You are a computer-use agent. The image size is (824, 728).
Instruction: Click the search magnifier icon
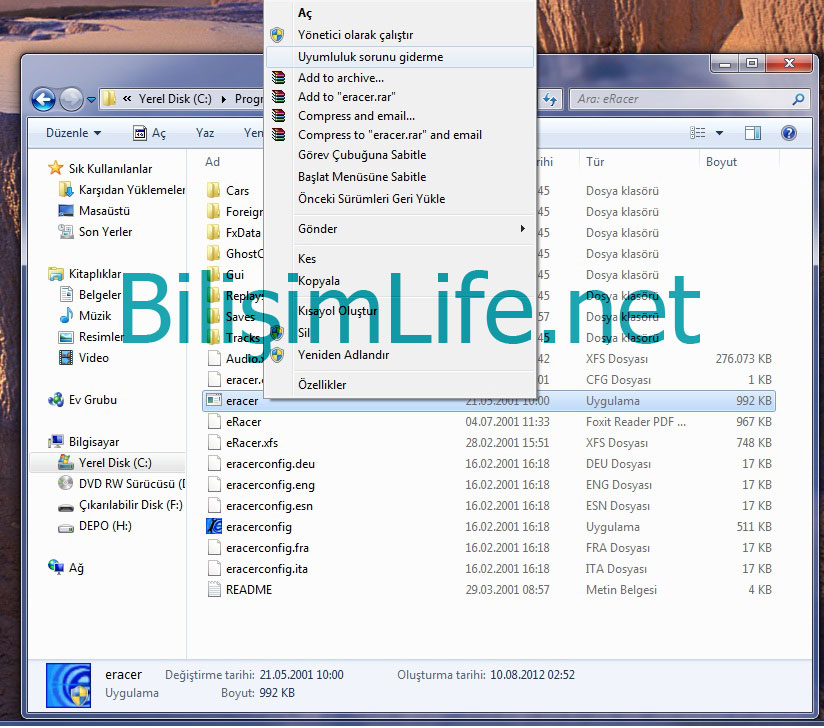(798, 99)
